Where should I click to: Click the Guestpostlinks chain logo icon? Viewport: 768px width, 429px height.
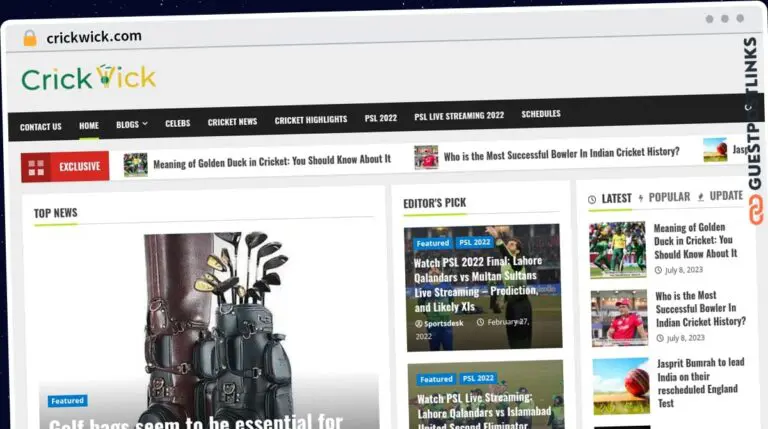pyautogui.click(x=756, y=208)
